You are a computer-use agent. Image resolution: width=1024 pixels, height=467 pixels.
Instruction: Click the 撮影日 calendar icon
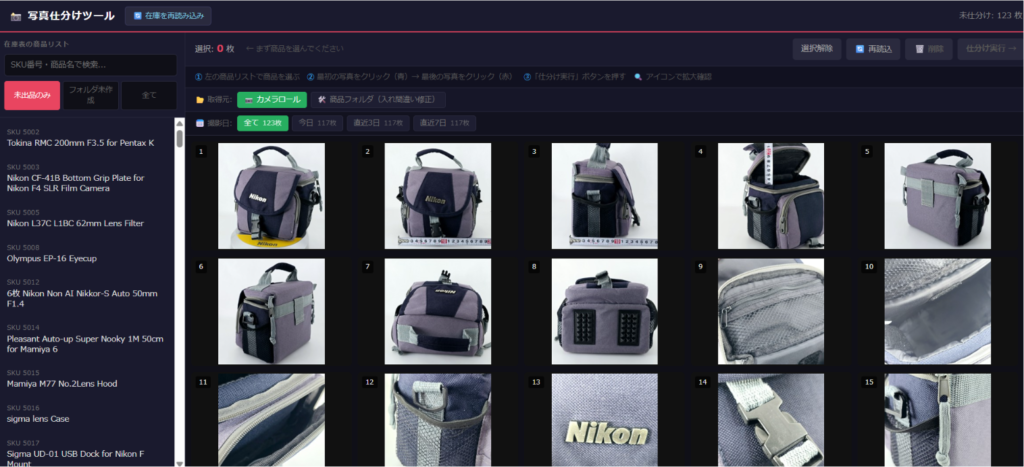coord(200,123)
